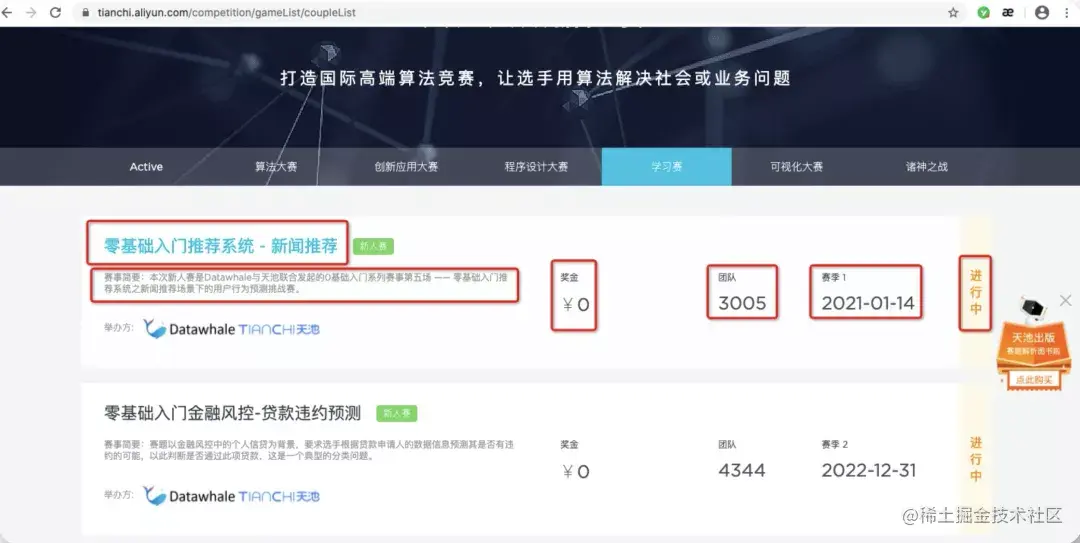Click the 贷款违约预测 competition summary text
This screenshot has height=543, width=1080.
point(309,451)
